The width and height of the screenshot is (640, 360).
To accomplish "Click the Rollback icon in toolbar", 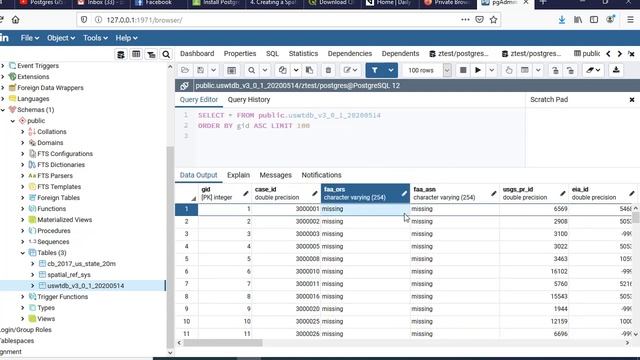I will click(x=570, y=70).
